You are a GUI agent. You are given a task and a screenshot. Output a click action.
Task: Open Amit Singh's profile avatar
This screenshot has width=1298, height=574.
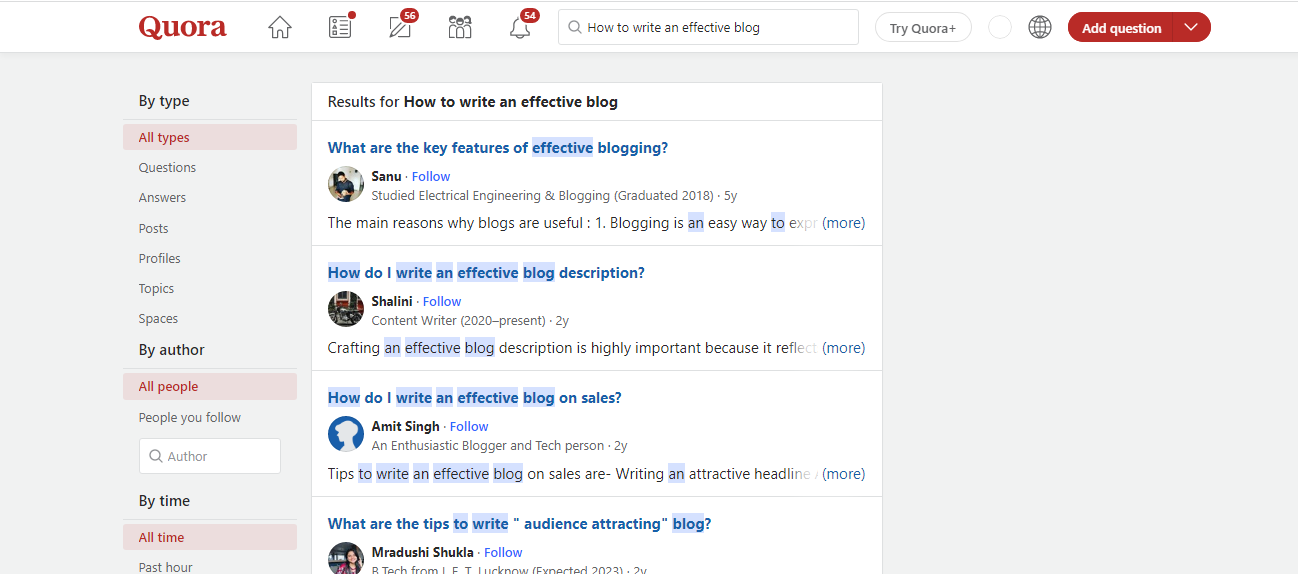(x=346, y=434)
